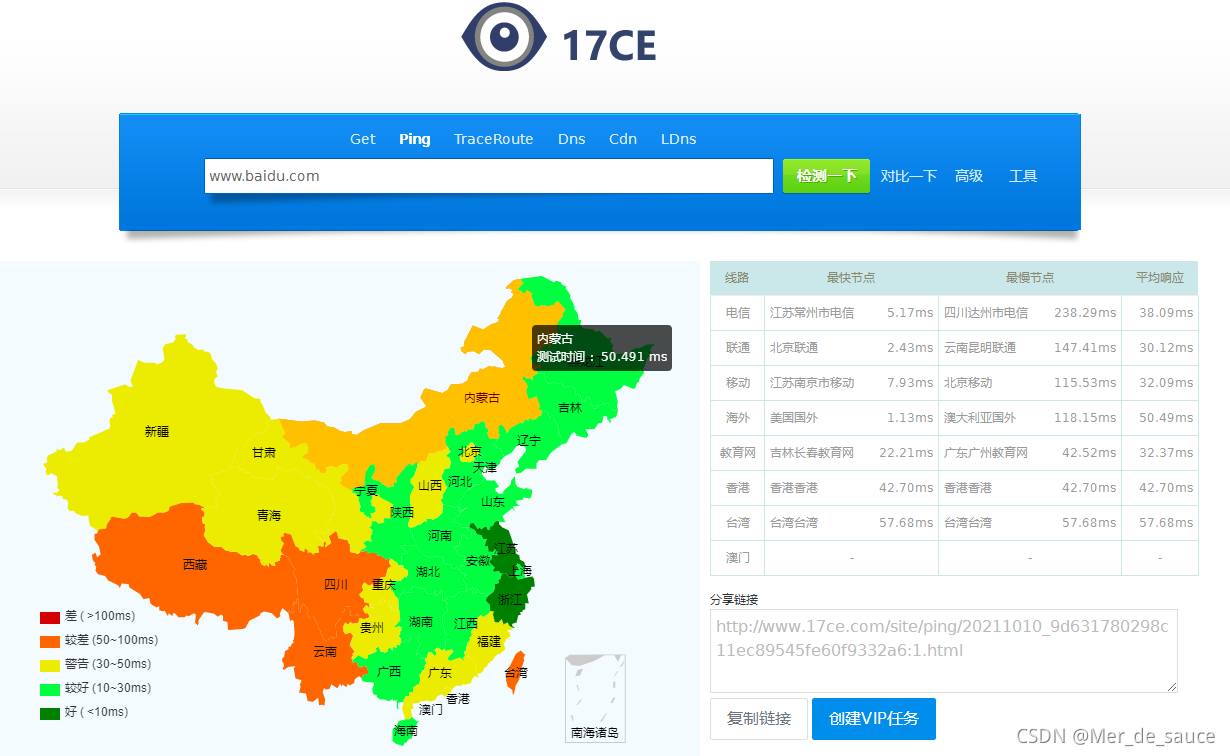
Task: Click the 吉林长春教育网 cell
Action: point(812,453)
